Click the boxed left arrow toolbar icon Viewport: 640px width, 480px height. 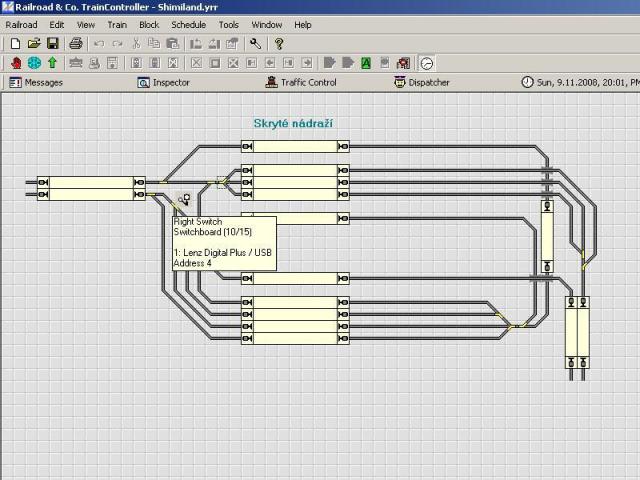click(x=270, y=63)
